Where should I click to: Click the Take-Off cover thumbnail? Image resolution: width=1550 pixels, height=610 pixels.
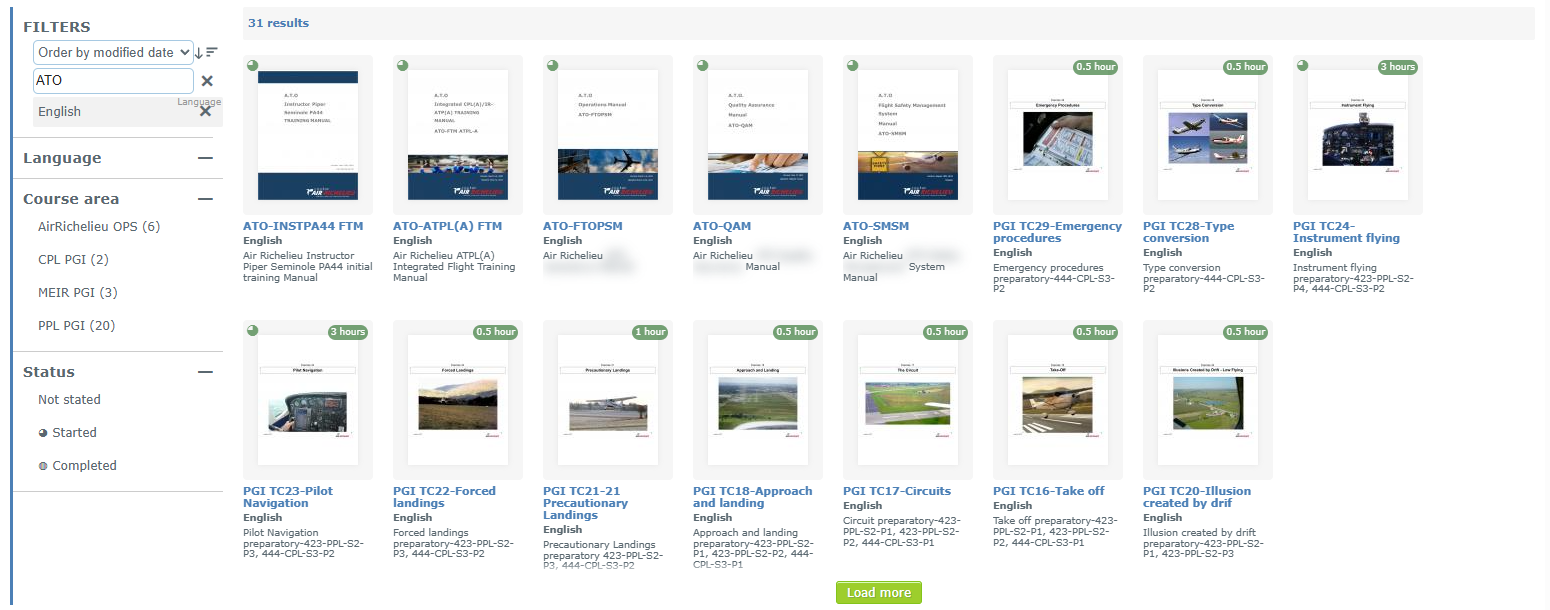point(1058,401)
